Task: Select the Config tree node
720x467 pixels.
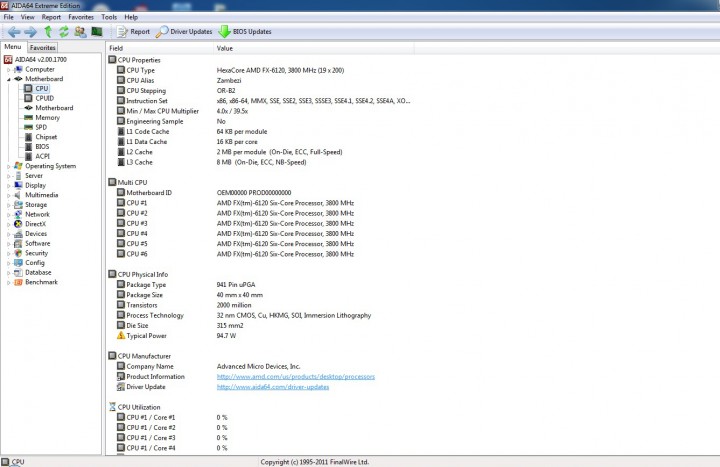Action: pos(29,262)
